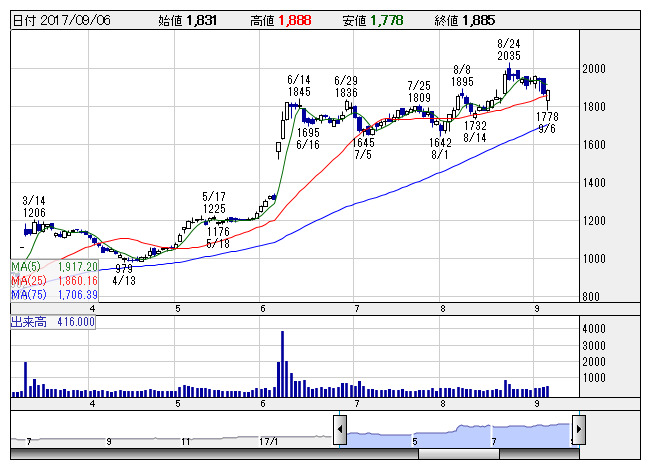Viewport: 652px width, 469px height.
Task: Click the left range handle arrow in the navigator
Action: point(340,429)
